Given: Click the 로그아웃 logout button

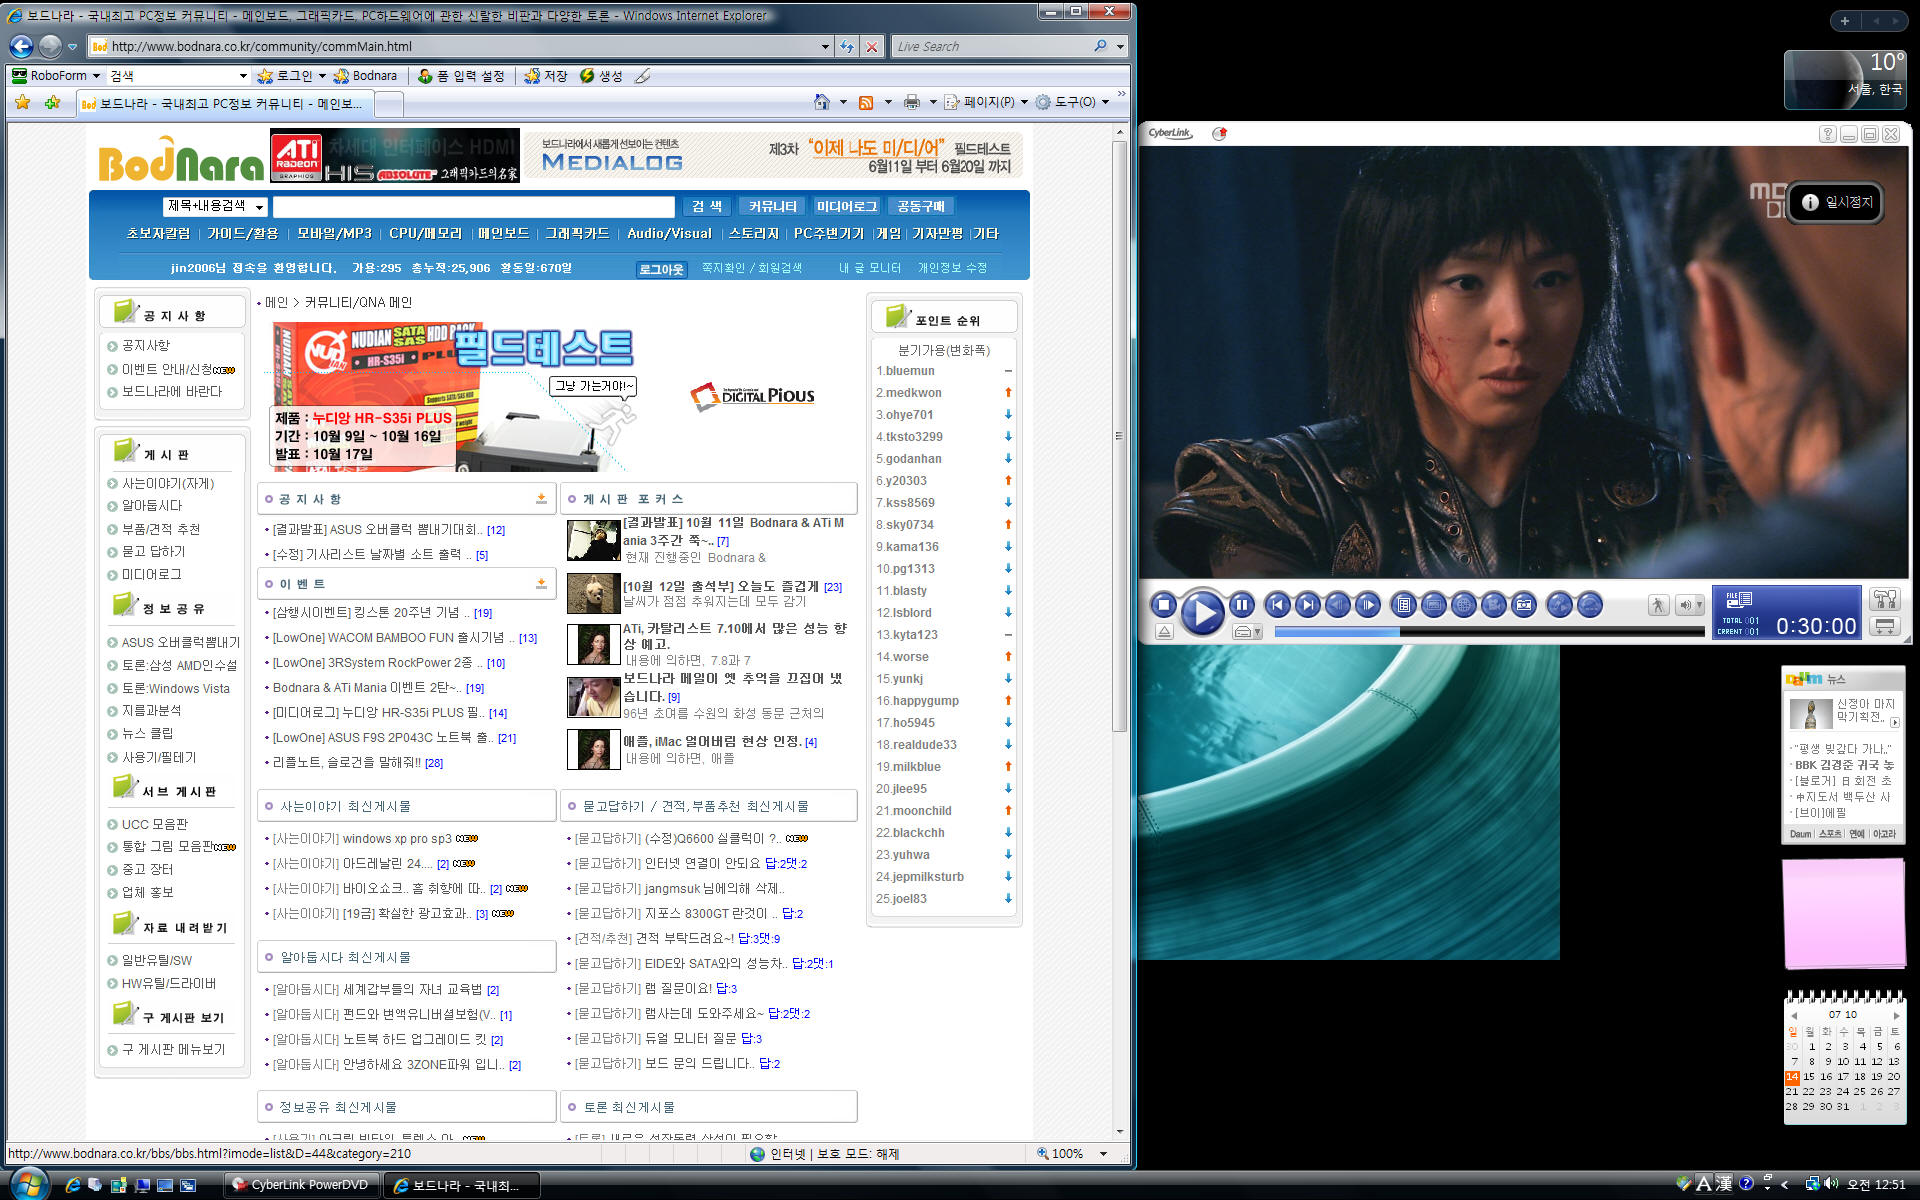Looking at the screenshot, I should pos(661,269).
